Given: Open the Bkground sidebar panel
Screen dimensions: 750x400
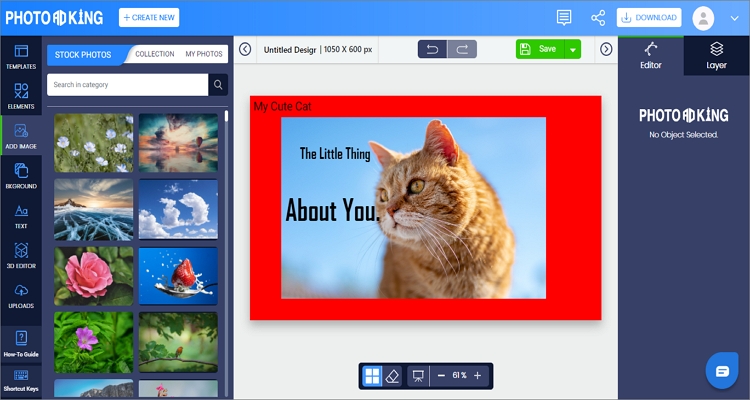Looking at the screenshot, I should pyautogui.click(x=21, y=176).
